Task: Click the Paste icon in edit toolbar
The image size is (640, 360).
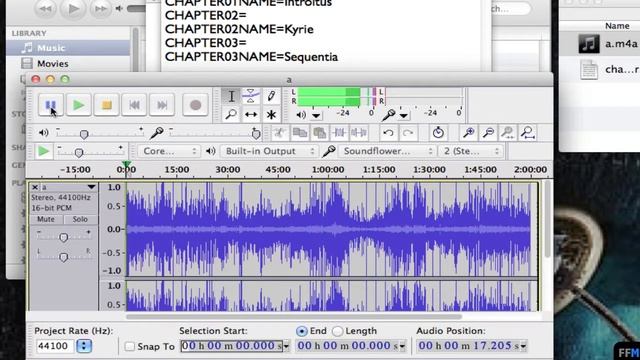Action: pos(319,133)
